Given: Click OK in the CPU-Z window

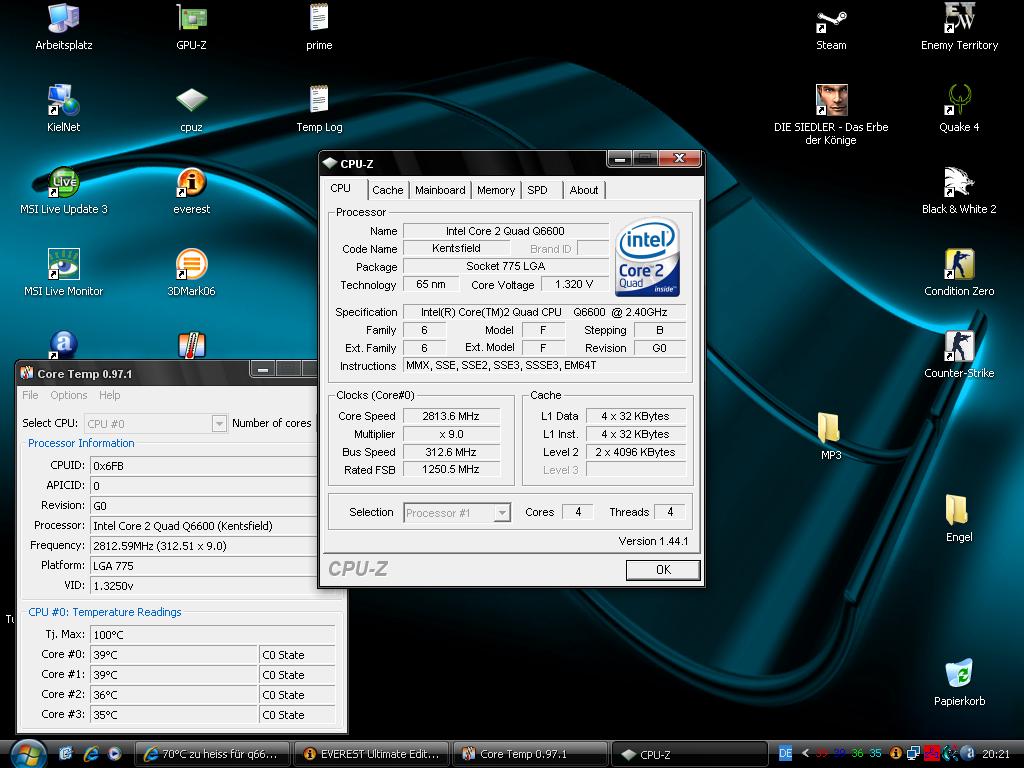Looking at the screenshot, I should tap(663, 569).
